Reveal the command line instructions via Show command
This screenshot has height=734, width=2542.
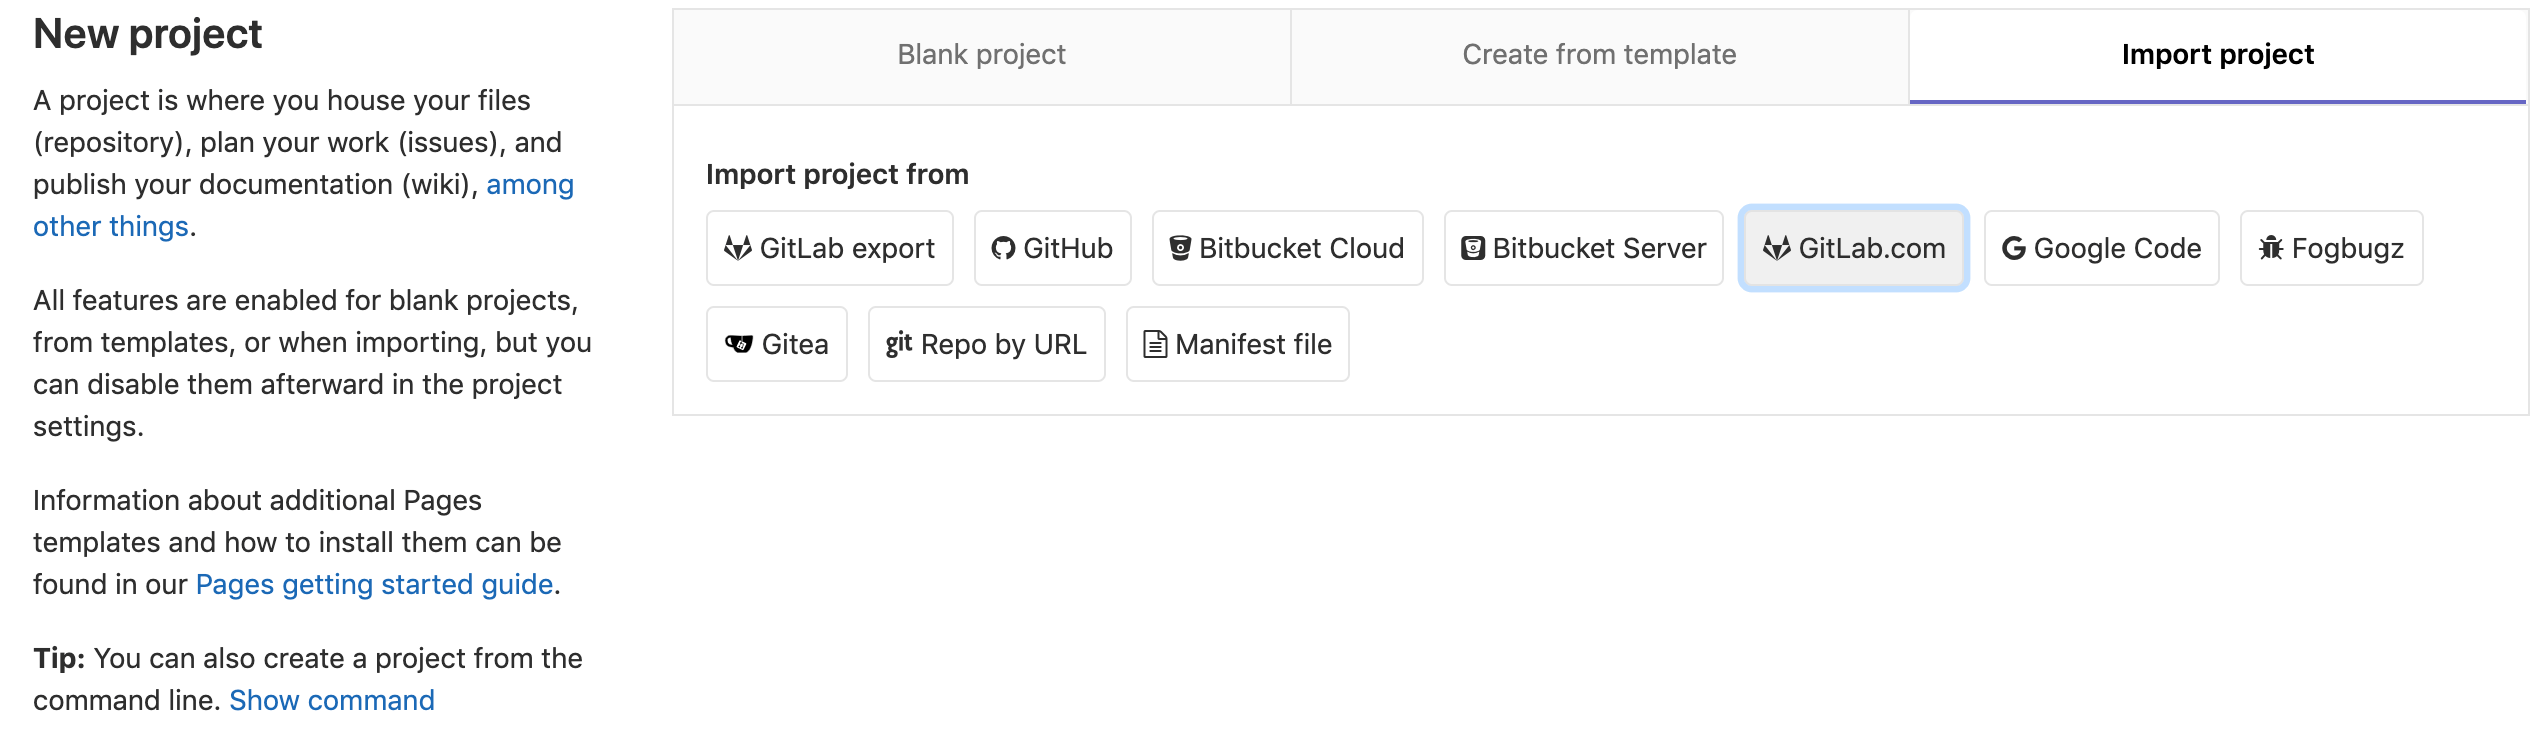point(332,700)
